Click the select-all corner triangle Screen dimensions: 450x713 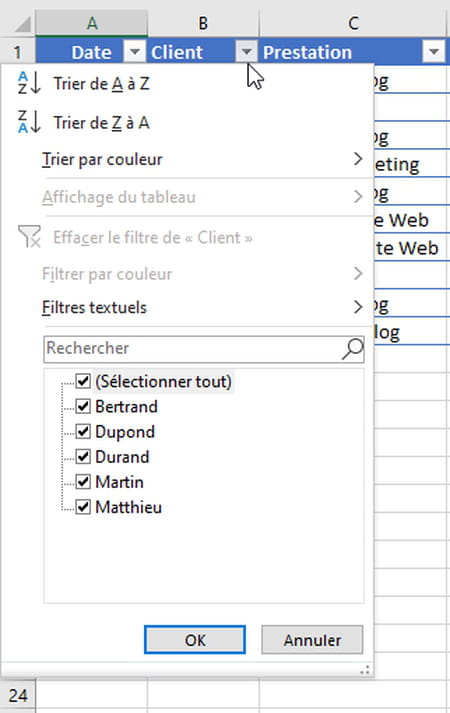(x=22, y=24)
